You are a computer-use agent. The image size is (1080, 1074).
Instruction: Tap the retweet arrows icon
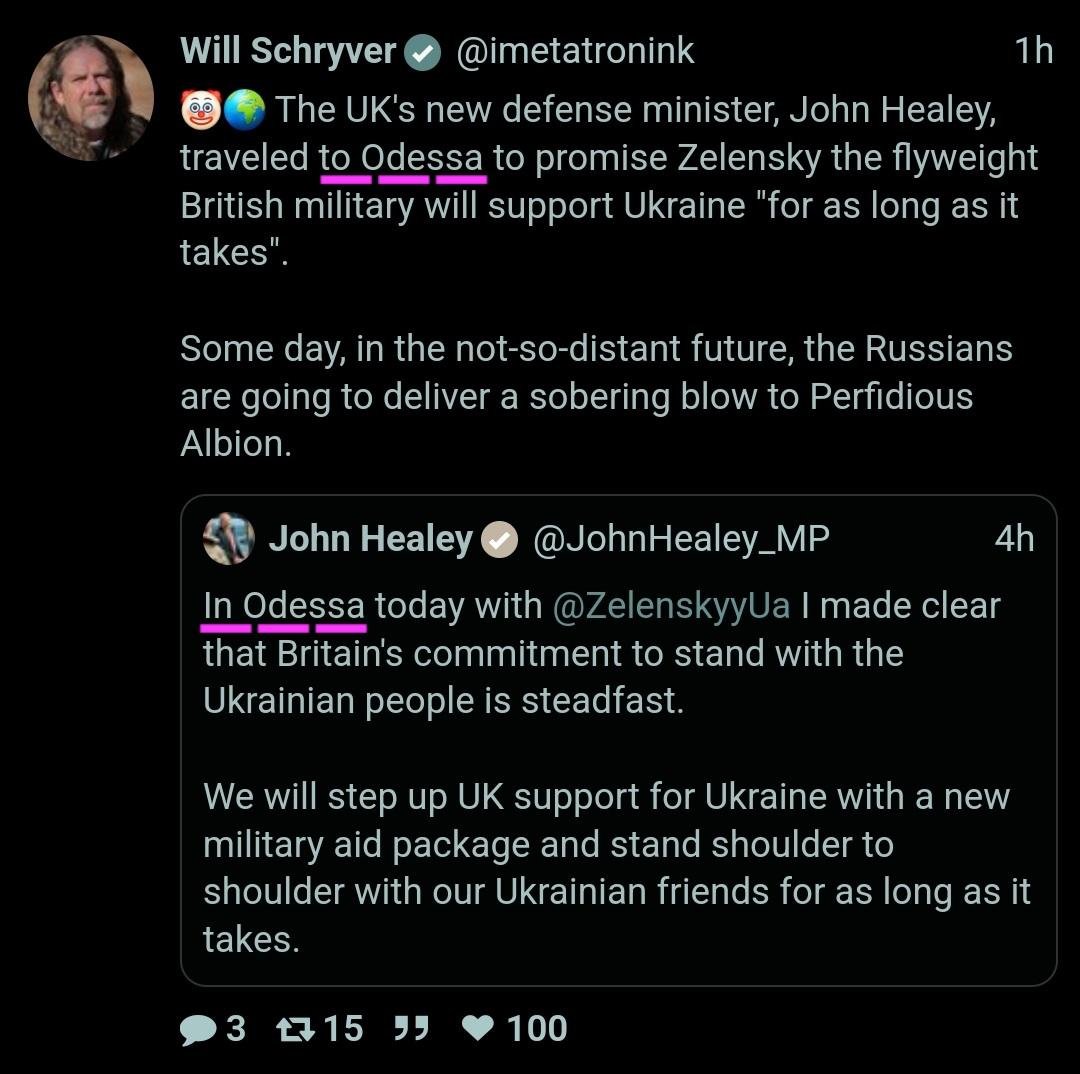[294, 1029]
